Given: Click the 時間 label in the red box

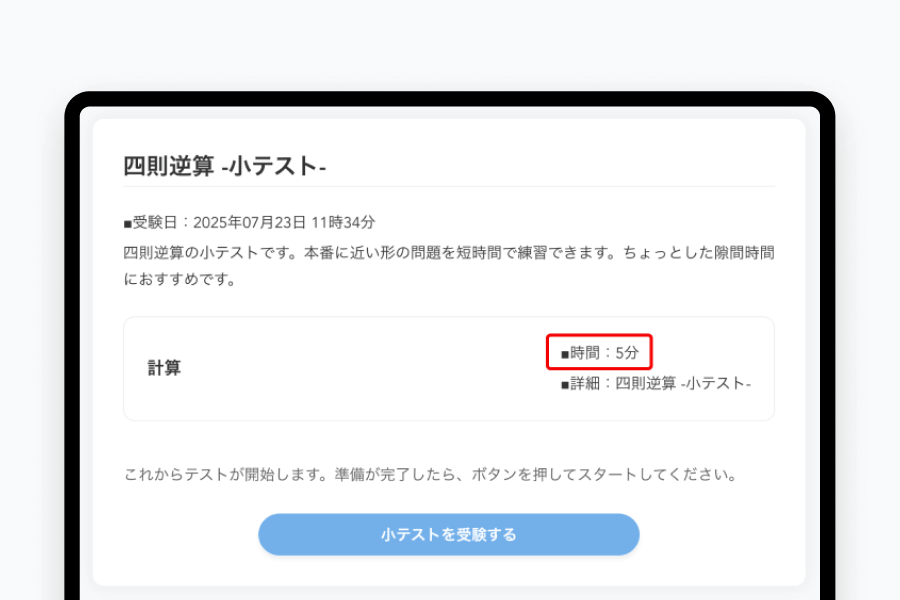Looking at the screenshot, I should click(x=588, y=352).
